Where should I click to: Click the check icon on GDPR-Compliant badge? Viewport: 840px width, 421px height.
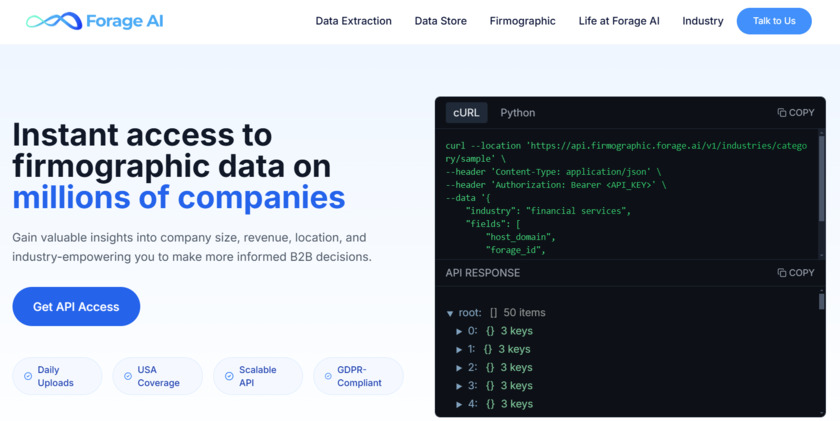(328, 376)
